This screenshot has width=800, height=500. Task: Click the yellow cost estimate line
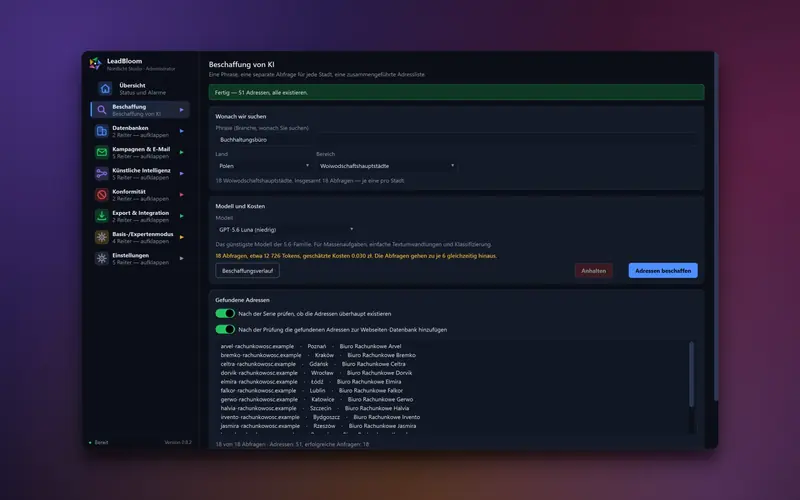pos(356,256)
